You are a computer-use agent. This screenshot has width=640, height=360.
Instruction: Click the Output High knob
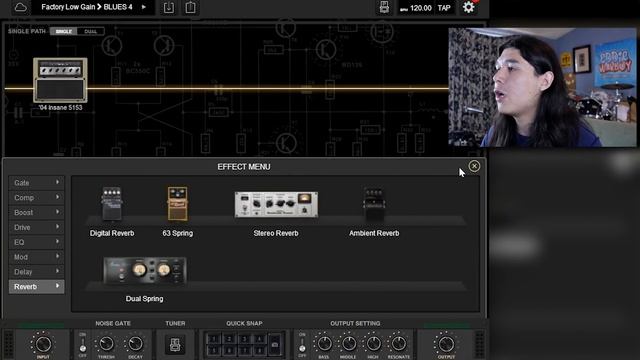click(373, 344)
